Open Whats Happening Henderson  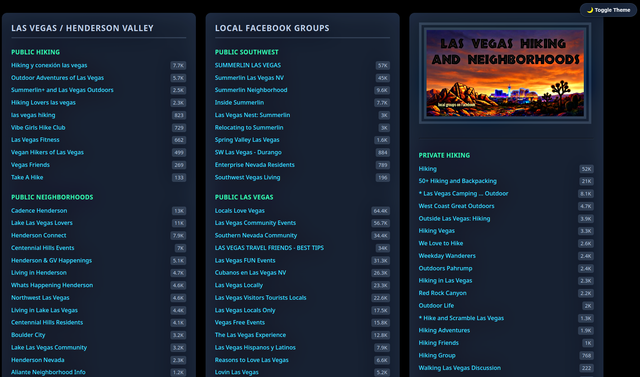(x=52, y=285)
